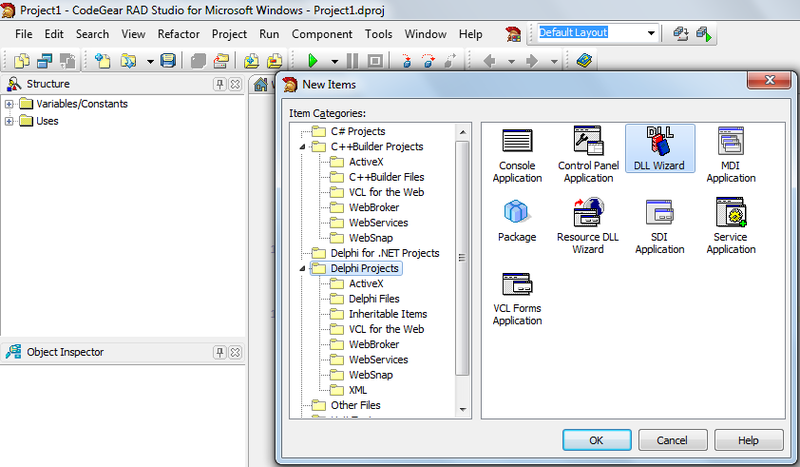Image resolution: width=800 pixels, height=467 pixels.
Task: Click the Save All floppy icon
Action: pos(168,61)
